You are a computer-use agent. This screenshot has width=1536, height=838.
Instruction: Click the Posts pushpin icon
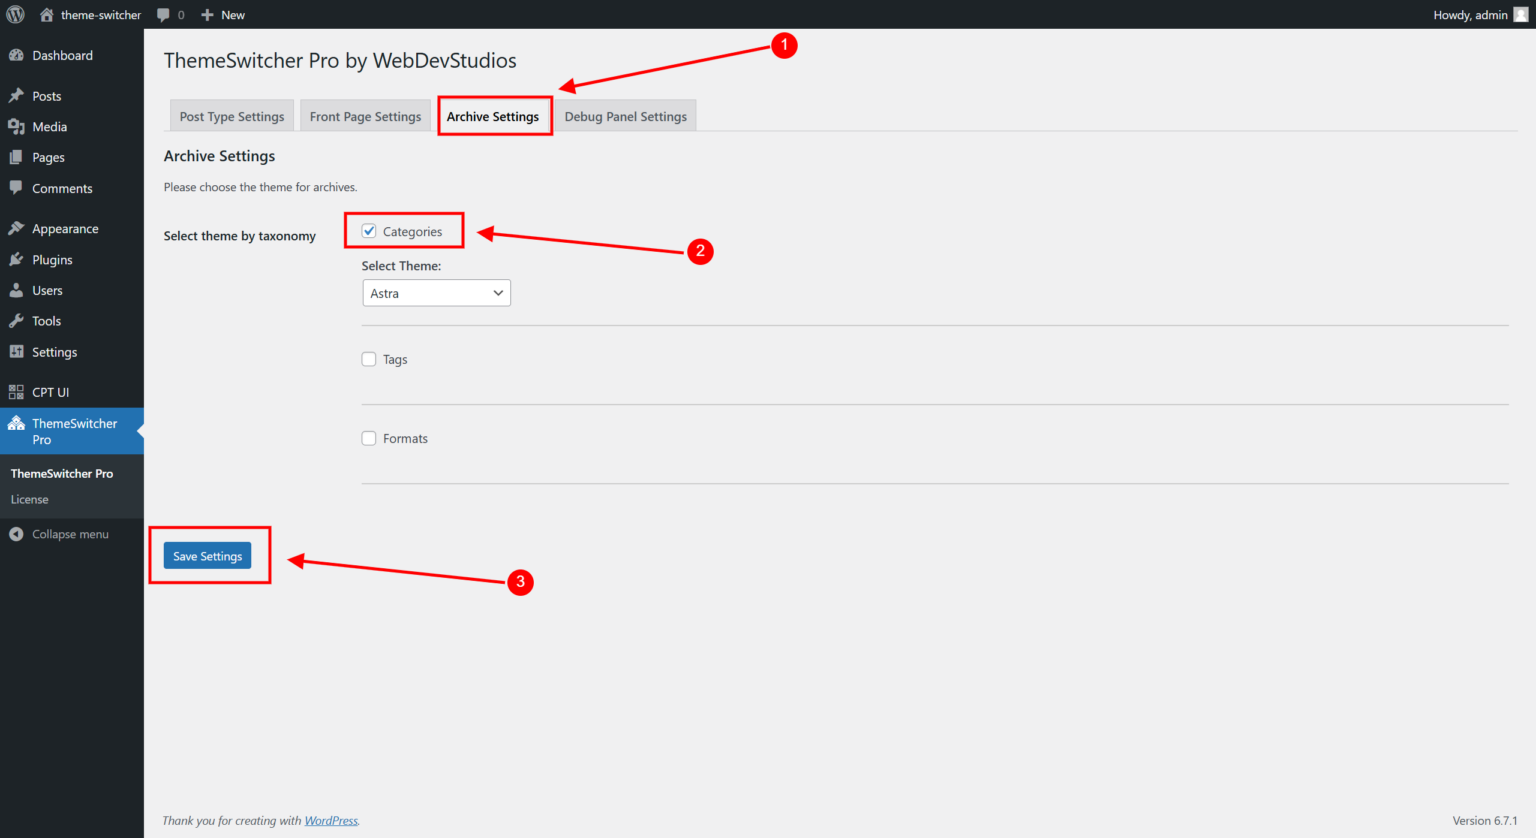pos(16,95)
